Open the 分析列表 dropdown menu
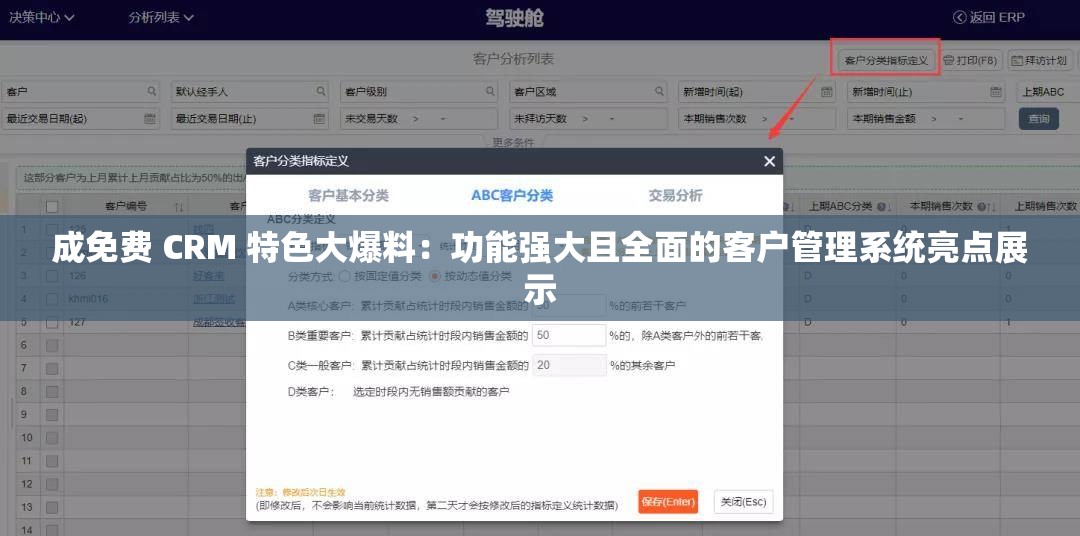 pos(161,17)
